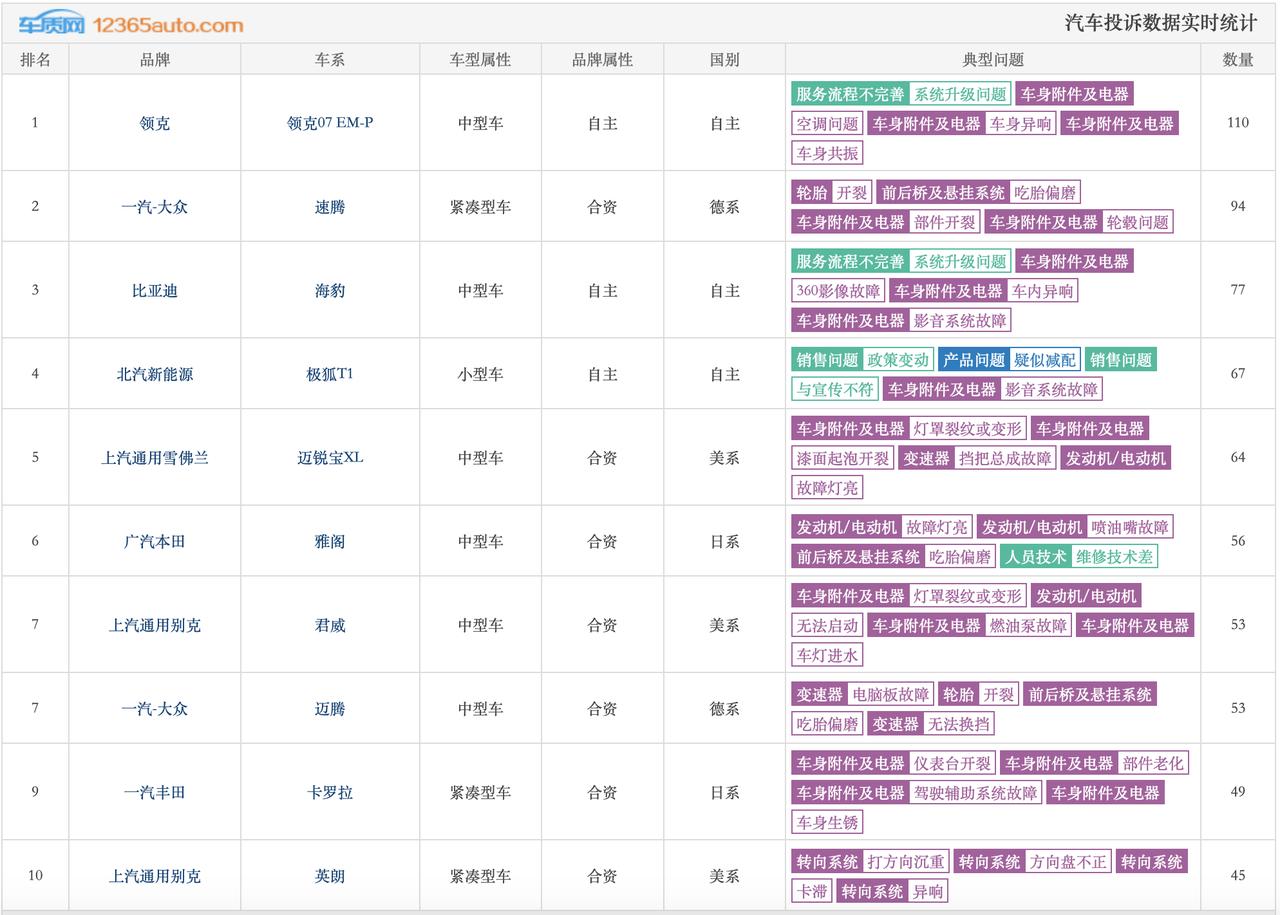
Task: Click the 360影像故障 issue tag
Action: tap(838, 291)
